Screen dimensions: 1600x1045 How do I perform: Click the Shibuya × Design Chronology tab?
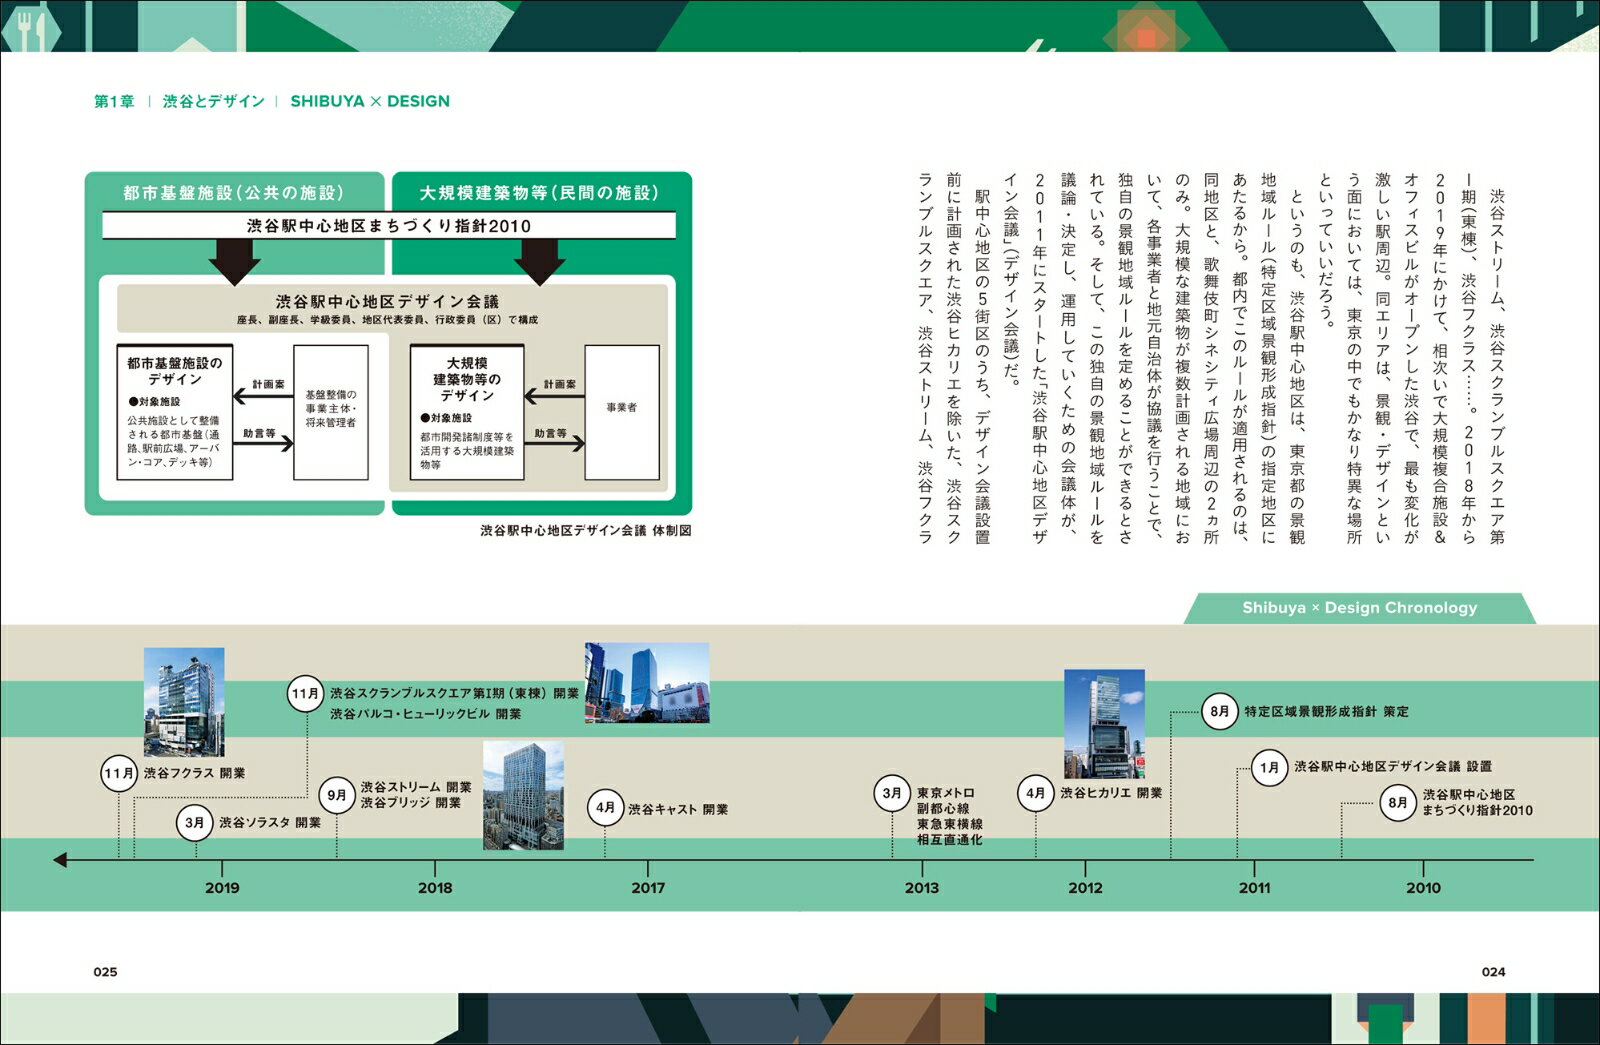tap(1360, 608)
